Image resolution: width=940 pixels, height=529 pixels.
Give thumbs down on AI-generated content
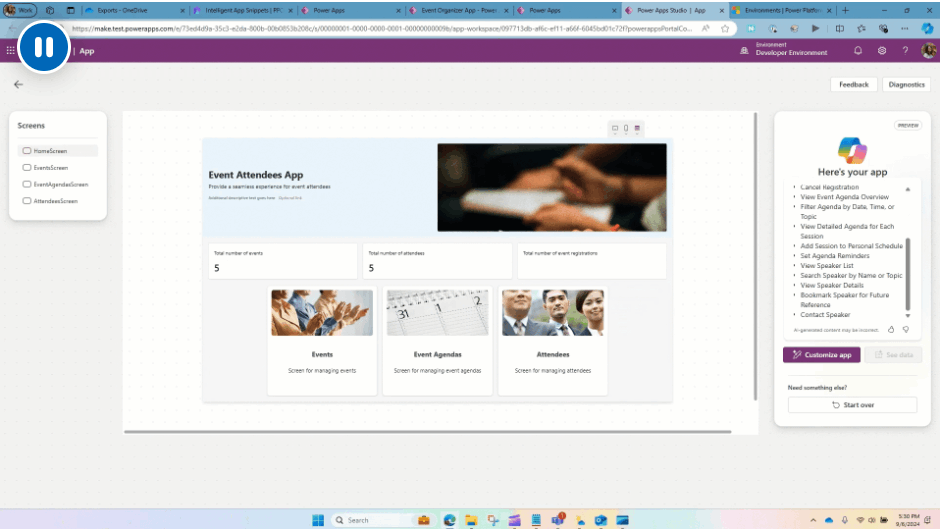point(906,329)
